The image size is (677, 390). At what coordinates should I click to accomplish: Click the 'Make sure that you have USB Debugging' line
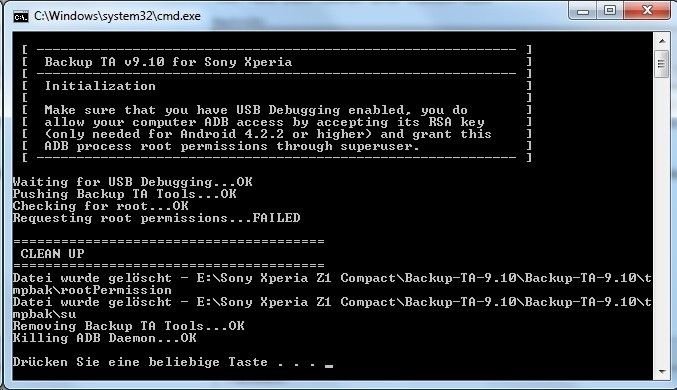256,110
